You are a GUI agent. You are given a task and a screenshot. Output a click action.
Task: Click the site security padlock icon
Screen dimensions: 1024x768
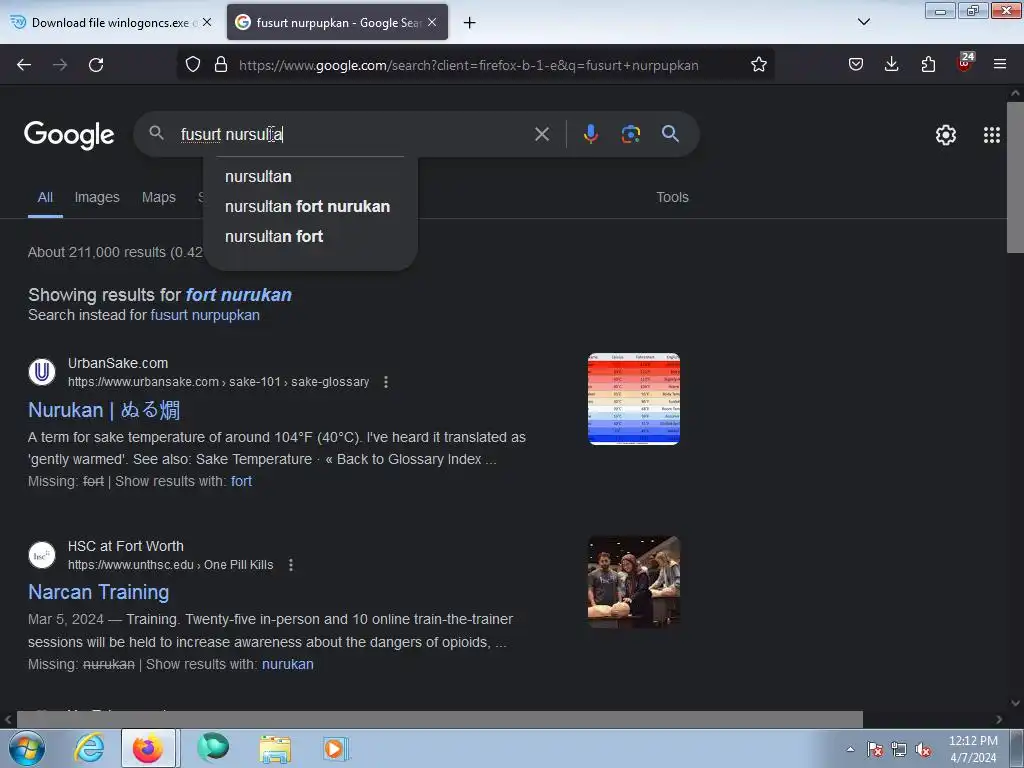click(221, 65)
